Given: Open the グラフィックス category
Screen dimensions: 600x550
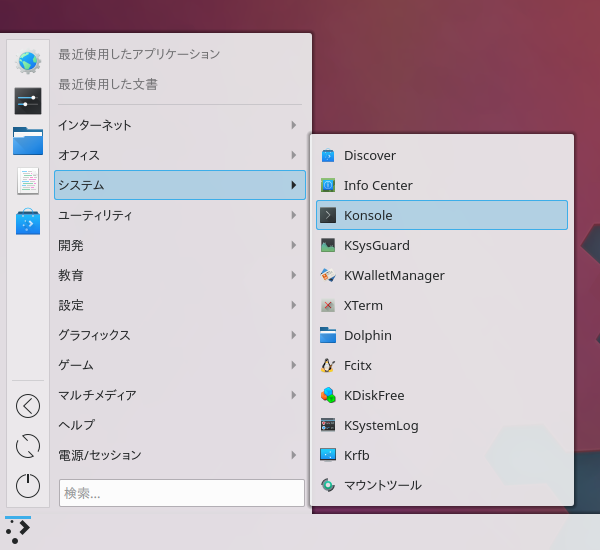Looking at the screenshot, I should point(180,335).
